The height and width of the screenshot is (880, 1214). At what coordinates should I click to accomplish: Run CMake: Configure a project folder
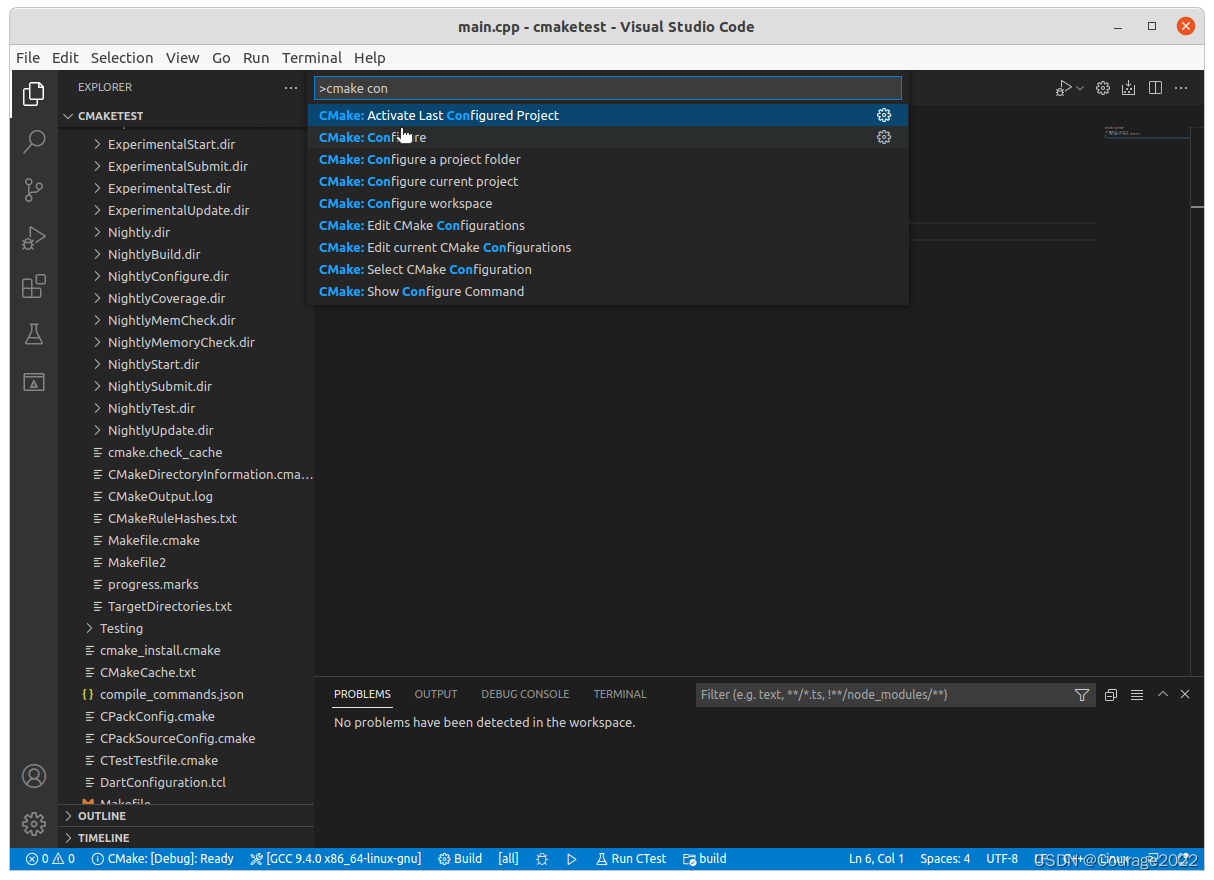coord(608,159)
